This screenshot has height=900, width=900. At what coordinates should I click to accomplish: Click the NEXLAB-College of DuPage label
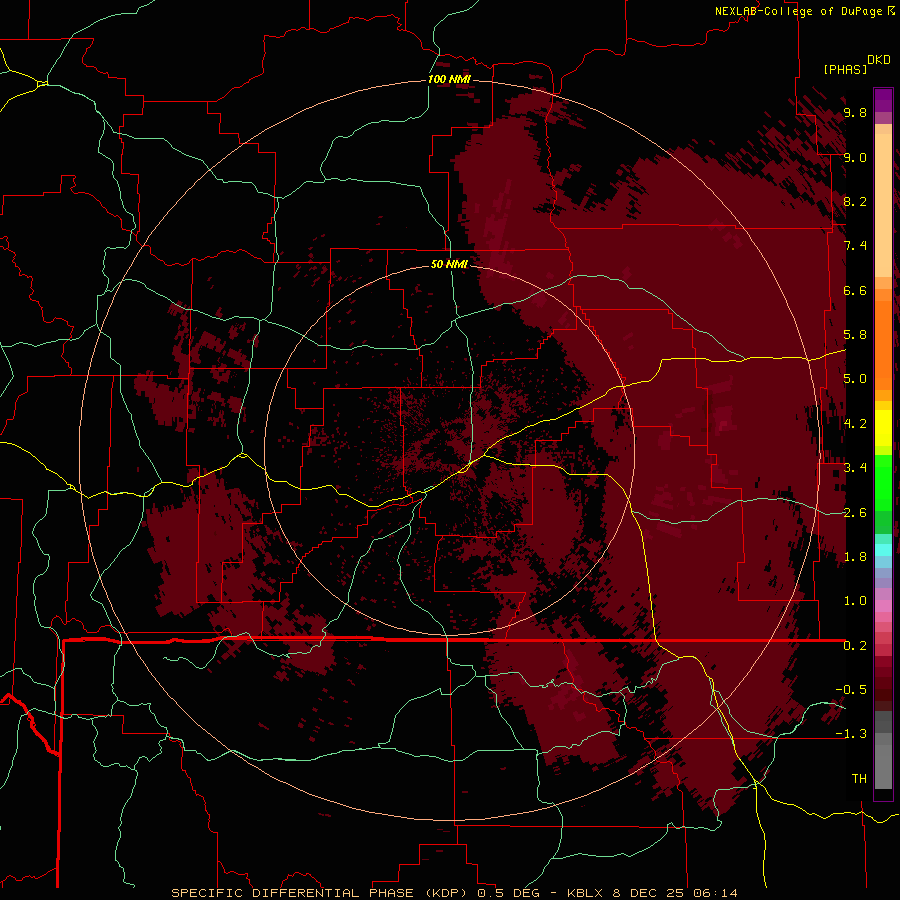(799, 11)
